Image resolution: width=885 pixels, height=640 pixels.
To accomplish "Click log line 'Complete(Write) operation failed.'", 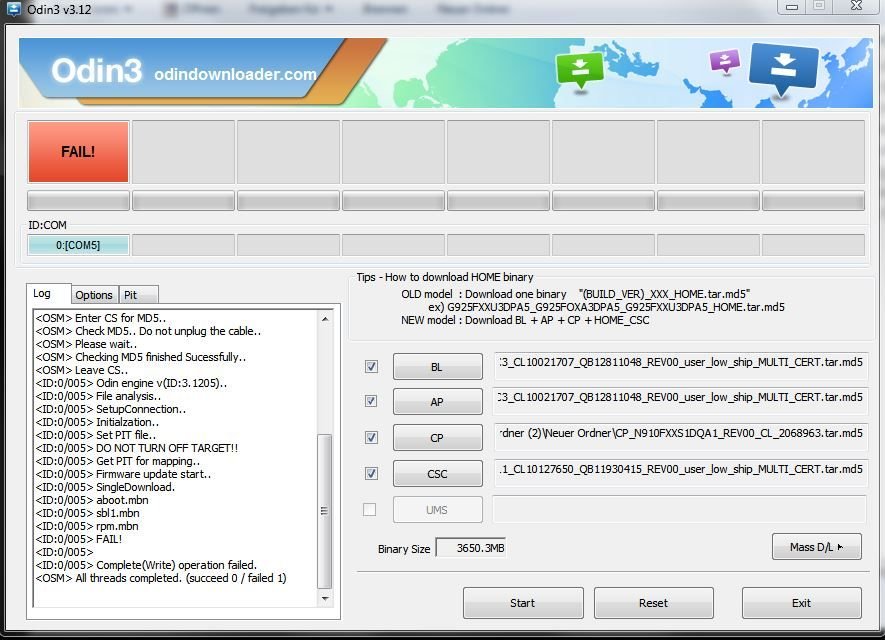I will pos(146,565).
